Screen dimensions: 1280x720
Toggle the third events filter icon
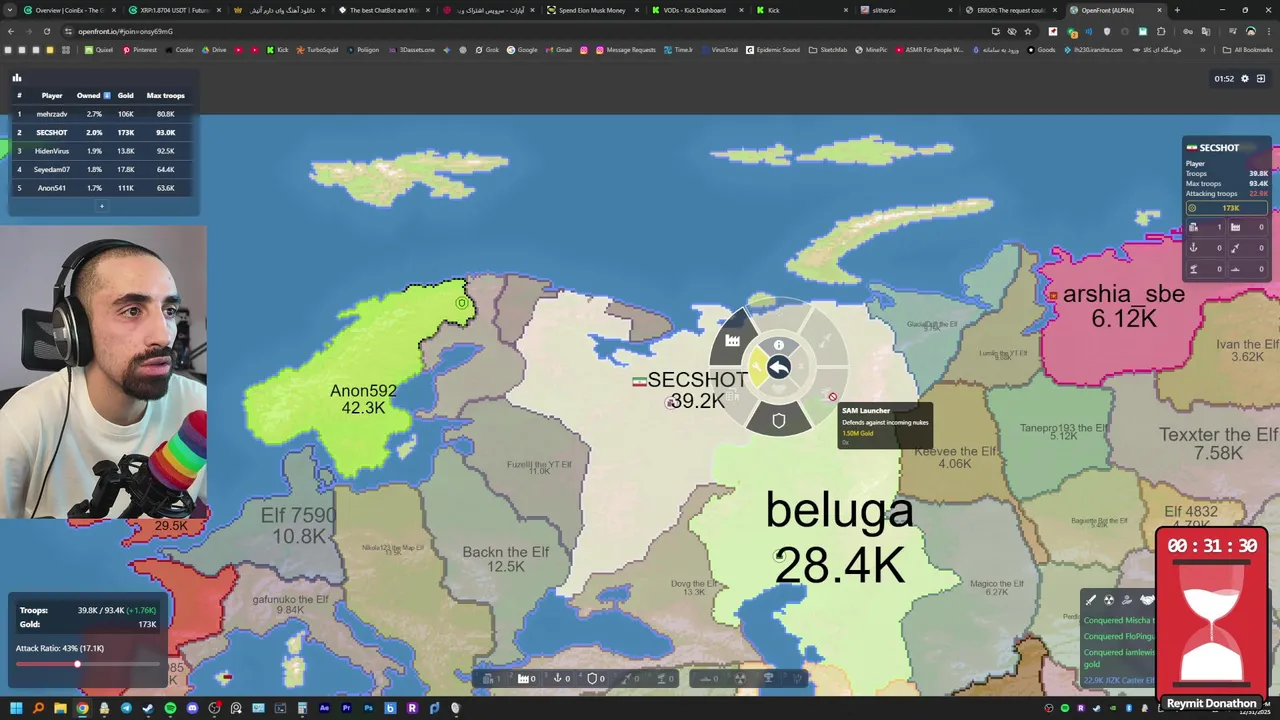click(x=1127, y=600)
